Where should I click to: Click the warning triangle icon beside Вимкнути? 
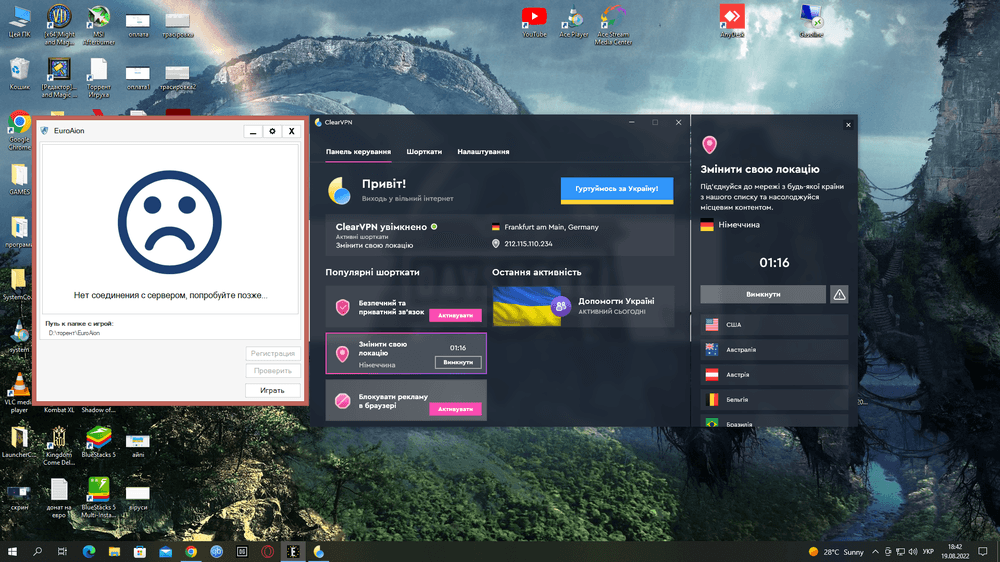839,294
